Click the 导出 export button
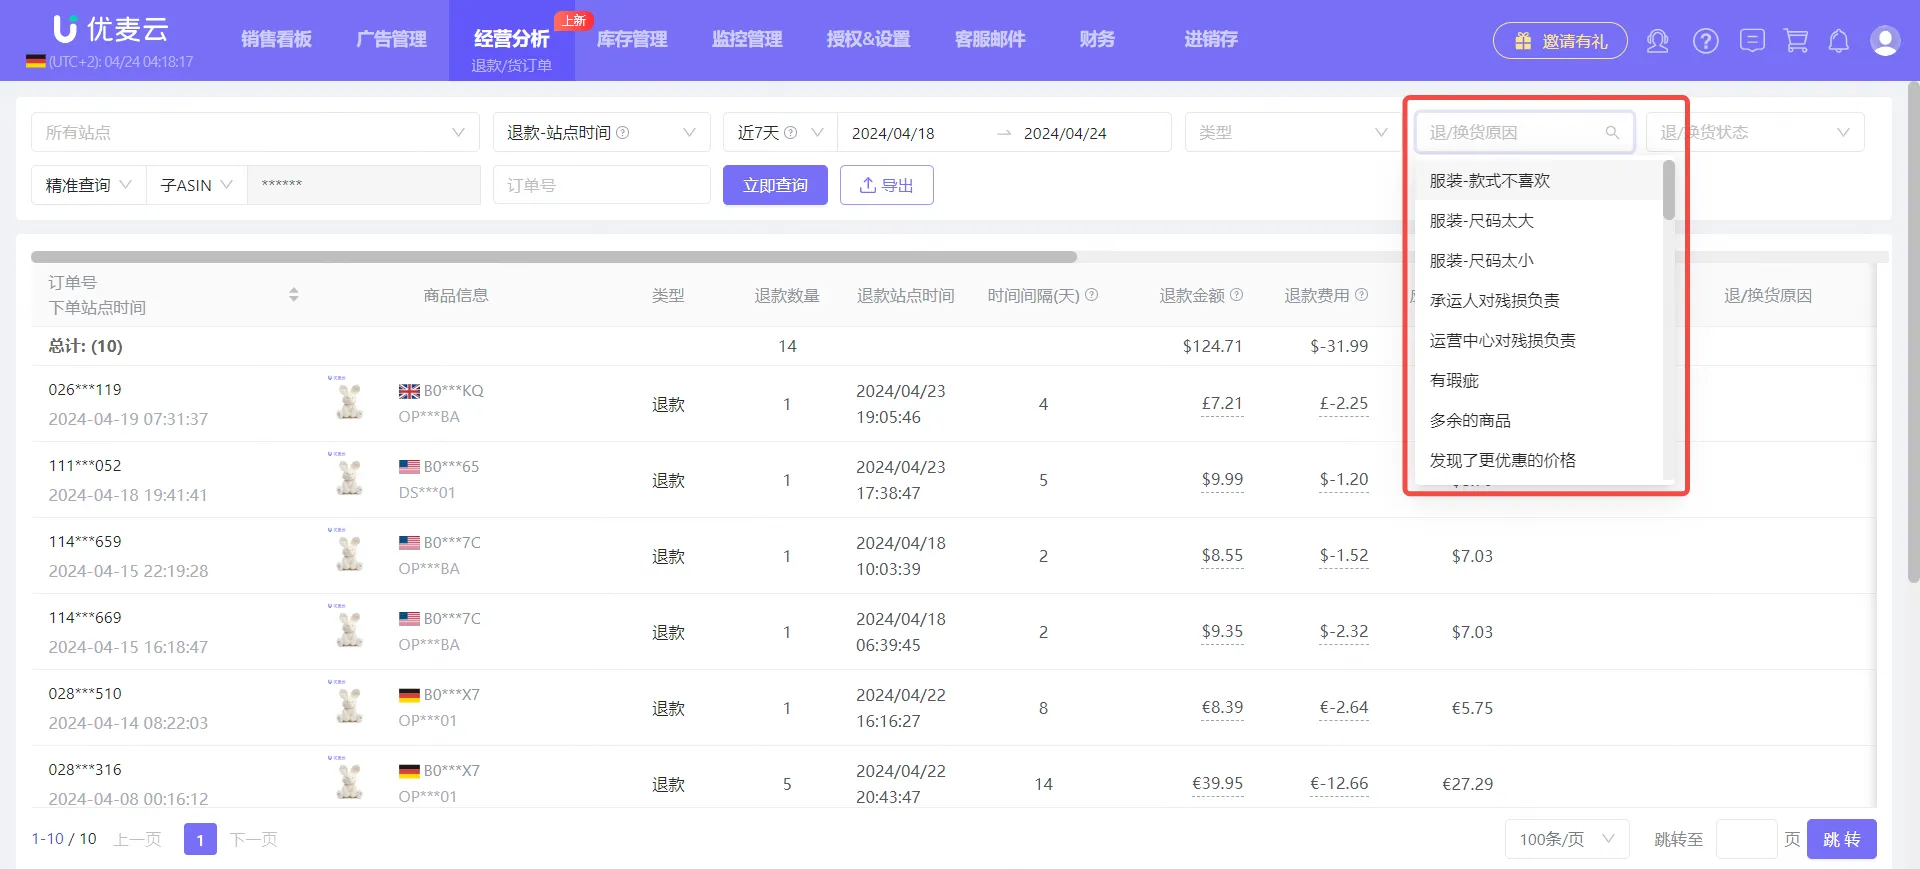Screen dimensions: 1920x869 tap(887, 185)
